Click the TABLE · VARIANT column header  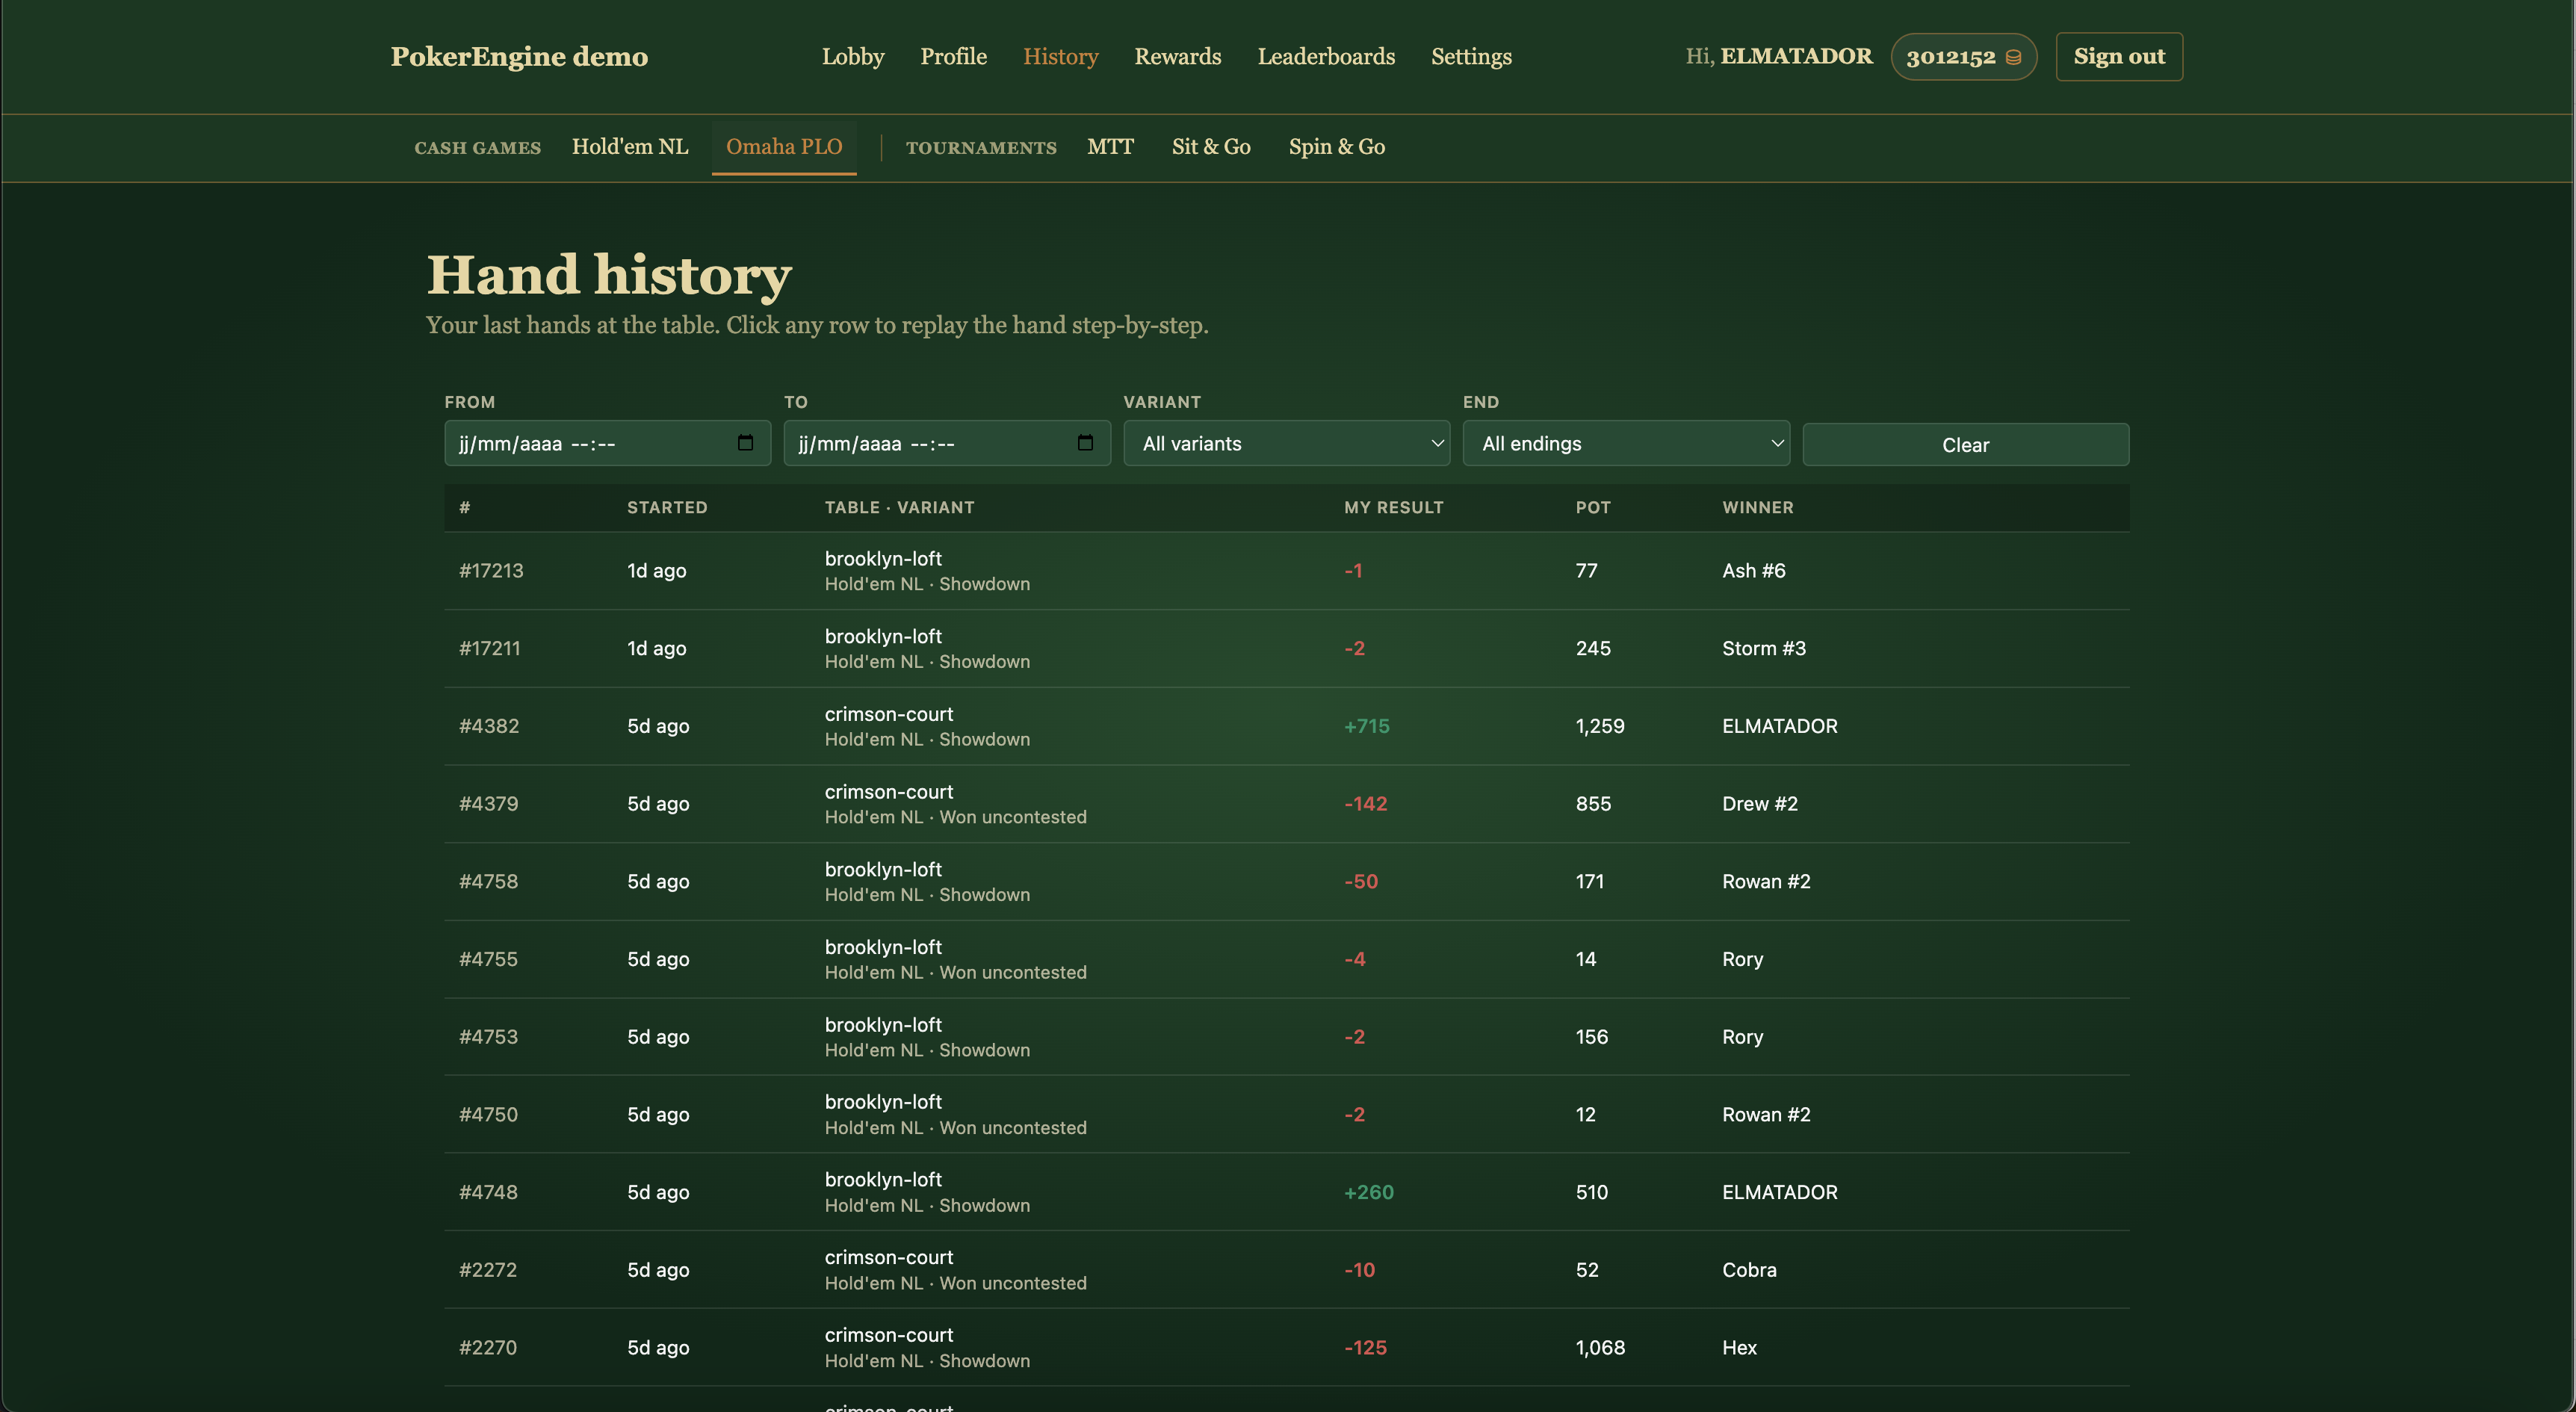[899, 507]
